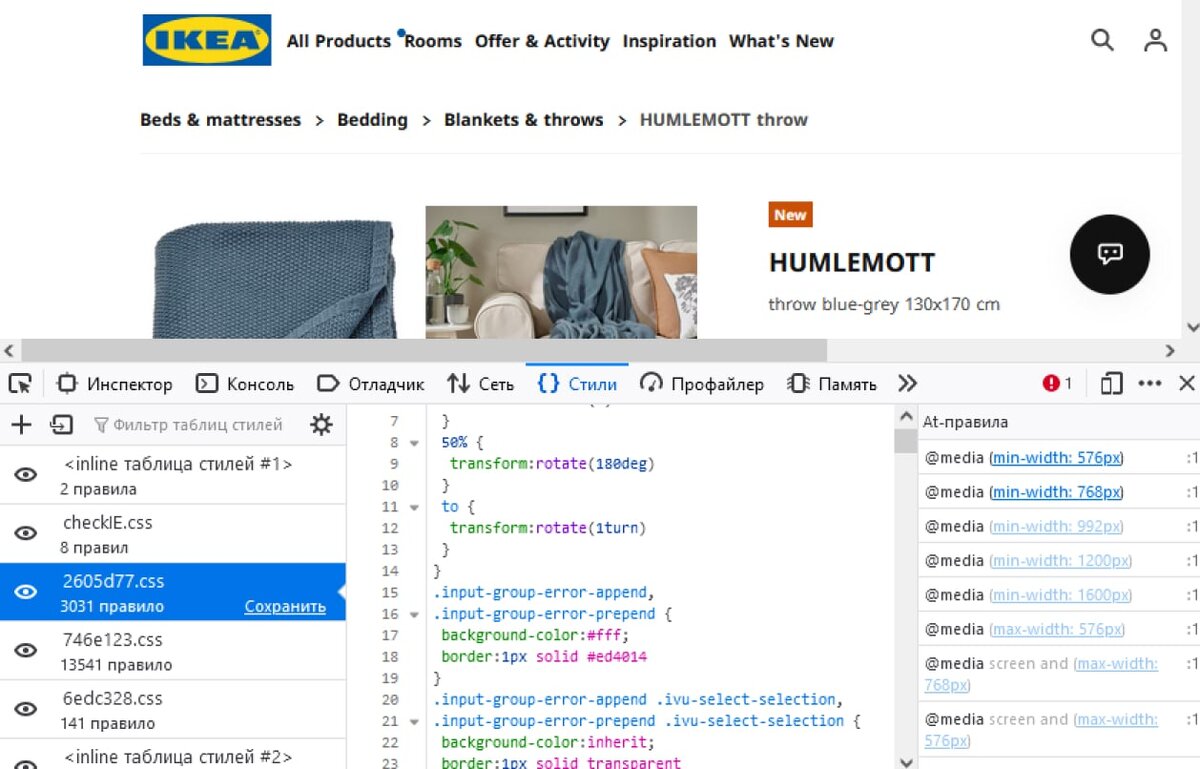Switch to the Консоль tab

[x=245, y=384]
